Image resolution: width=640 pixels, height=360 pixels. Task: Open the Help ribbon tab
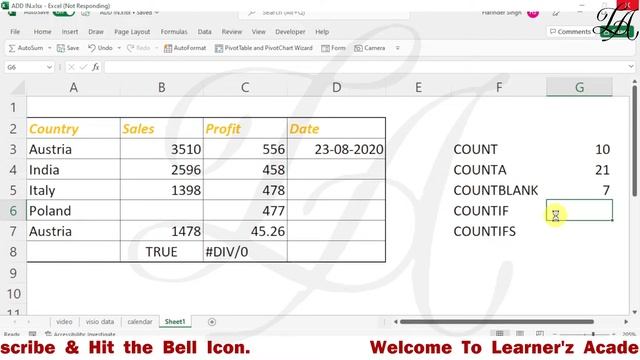[x=322, y=31]
